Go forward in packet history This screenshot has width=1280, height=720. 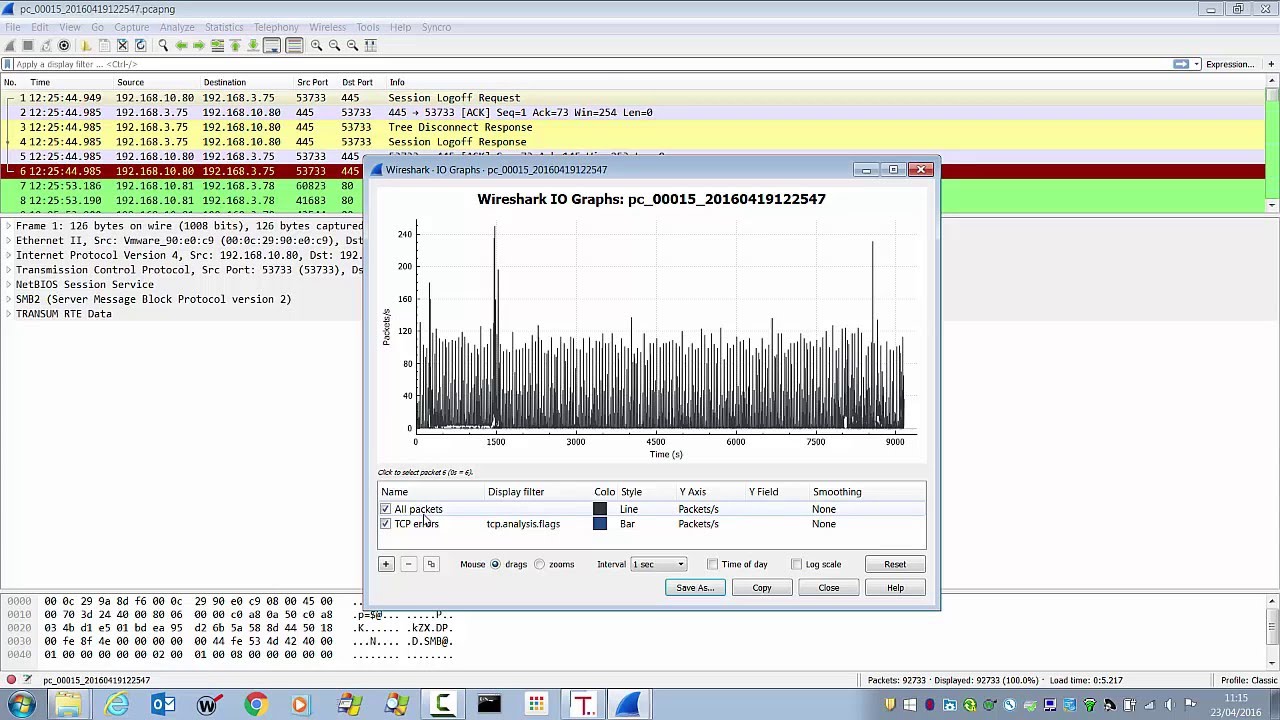pos(199,45)
